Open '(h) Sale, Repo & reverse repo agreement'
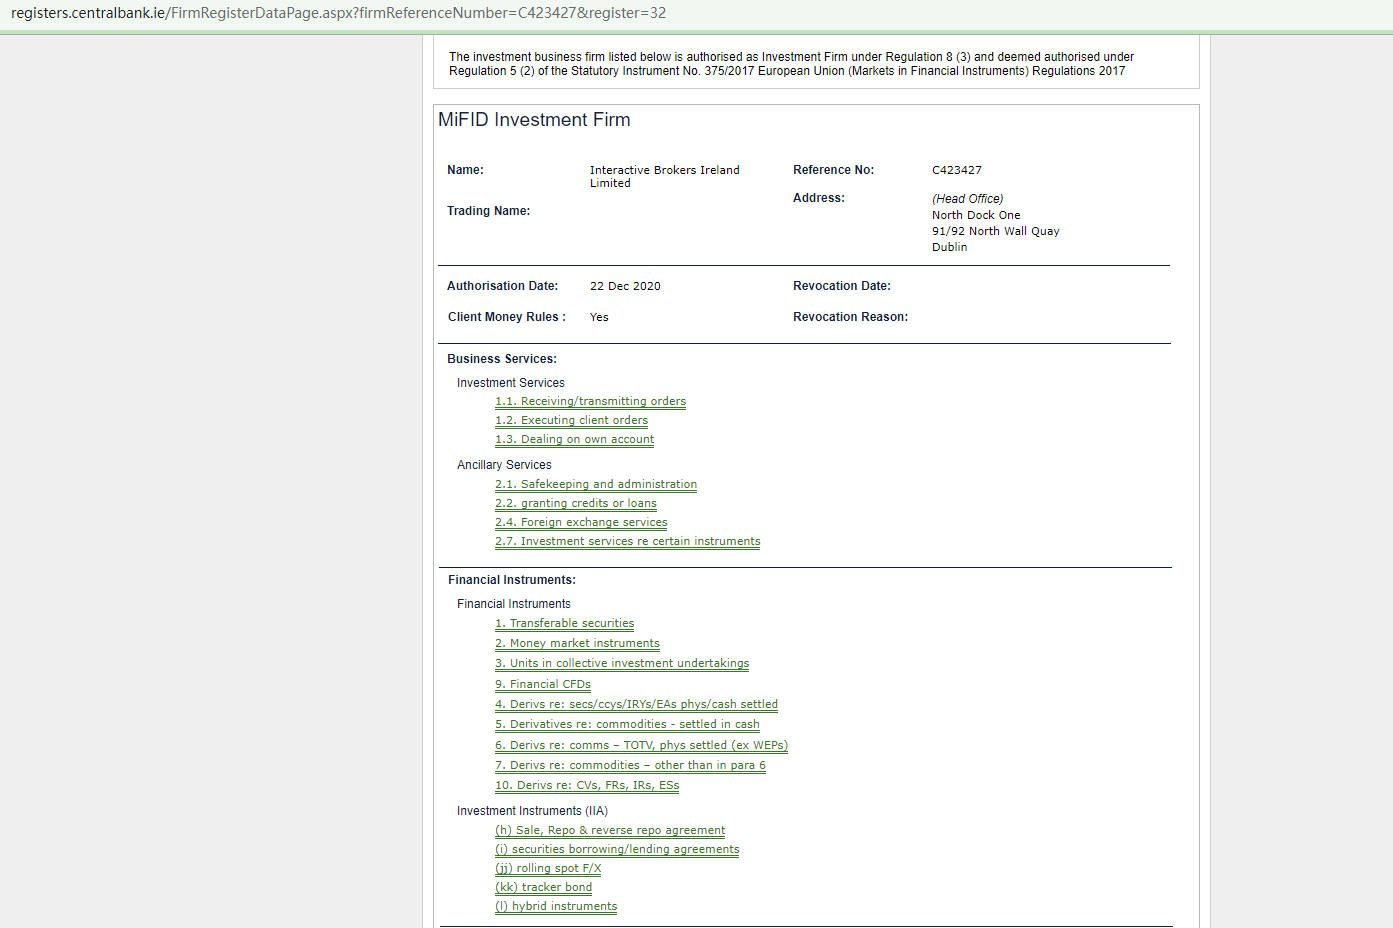Screen dimensions: 1393x928 tap(610, 830)
